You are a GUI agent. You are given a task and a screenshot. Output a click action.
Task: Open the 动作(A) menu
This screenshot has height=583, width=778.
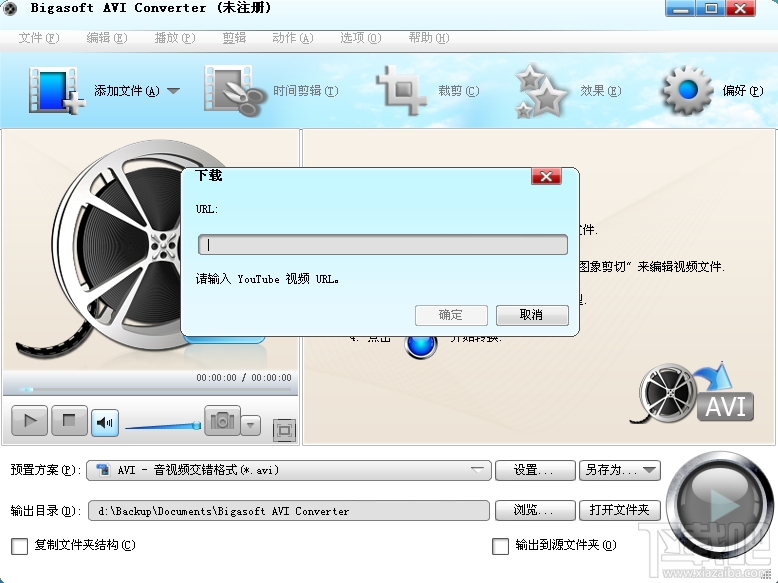pos(293,38)
